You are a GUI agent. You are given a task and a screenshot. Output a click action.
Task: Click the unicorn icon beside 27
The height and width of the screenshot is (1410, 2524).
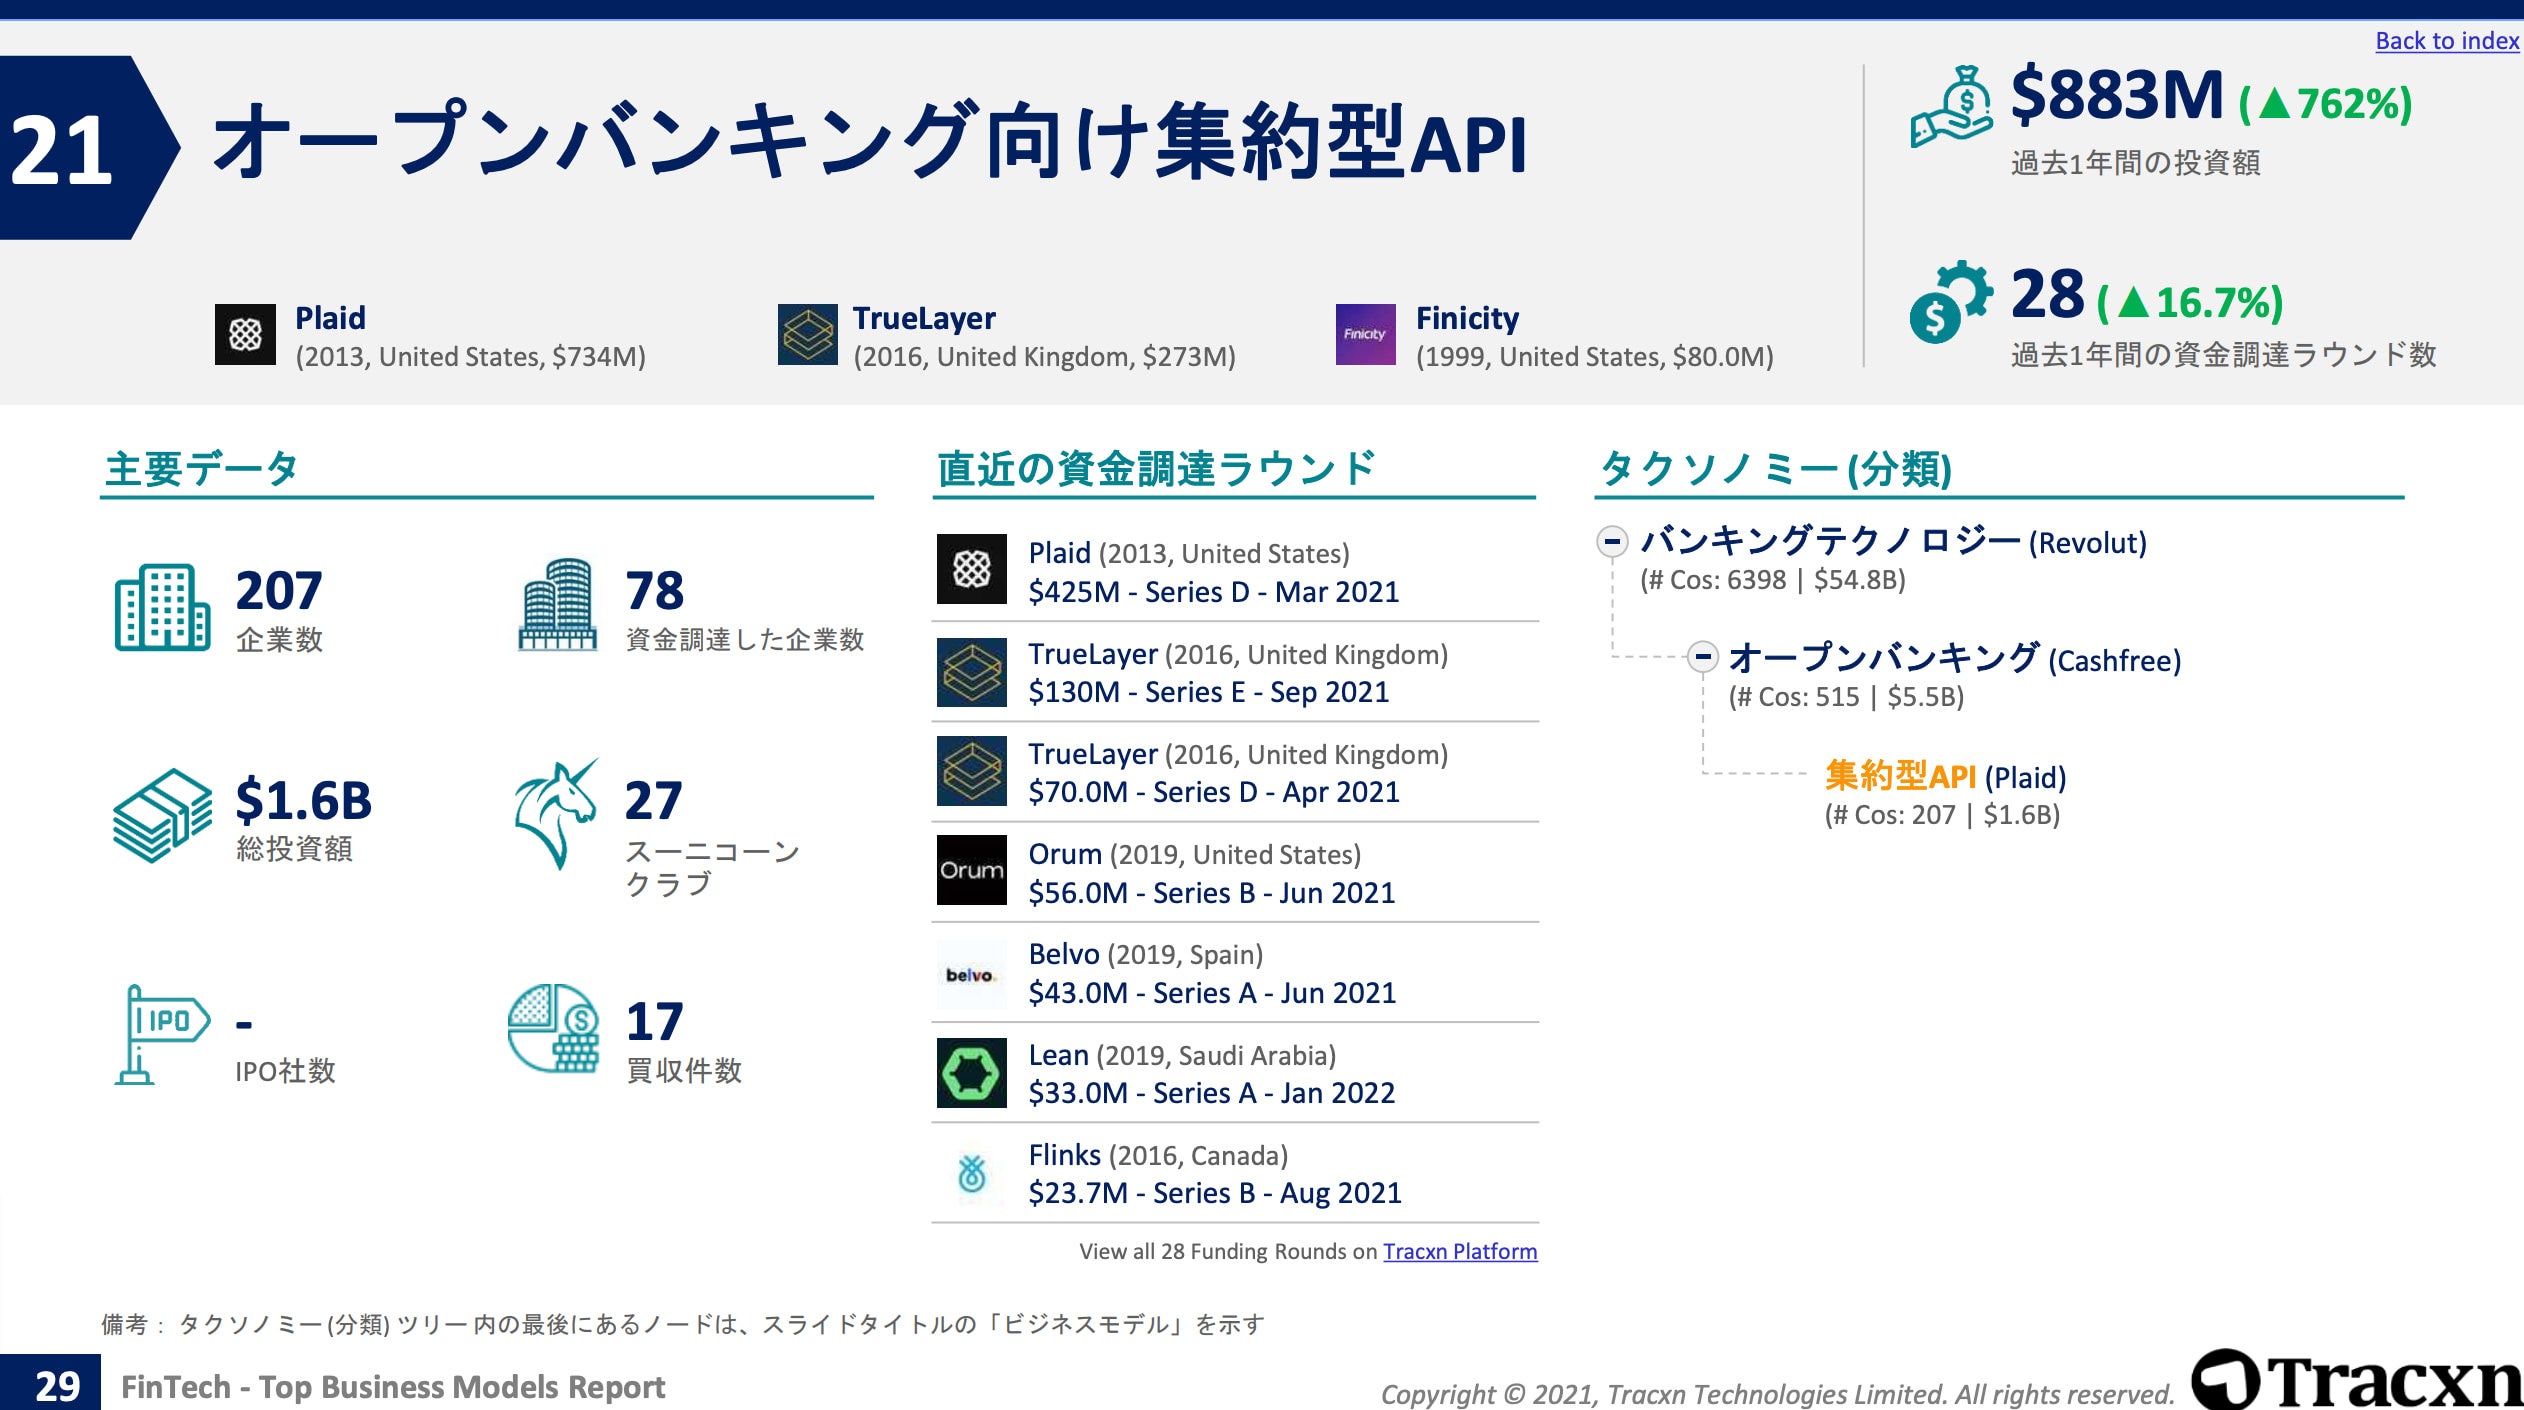coord(555,813)
